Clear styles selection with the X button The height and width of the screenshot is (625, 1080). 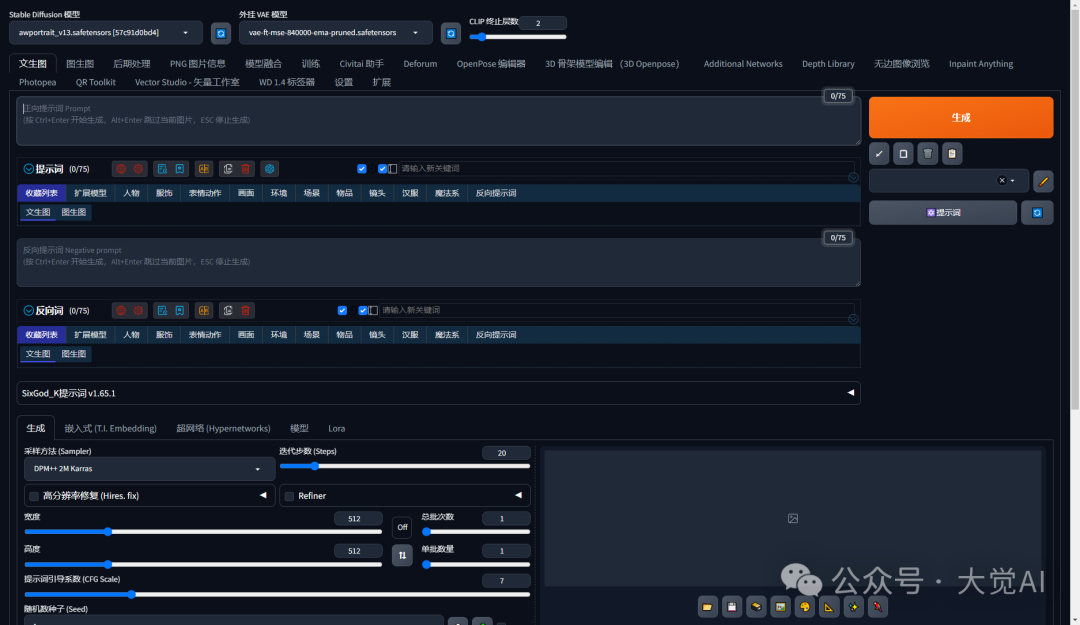point(1001,181)
